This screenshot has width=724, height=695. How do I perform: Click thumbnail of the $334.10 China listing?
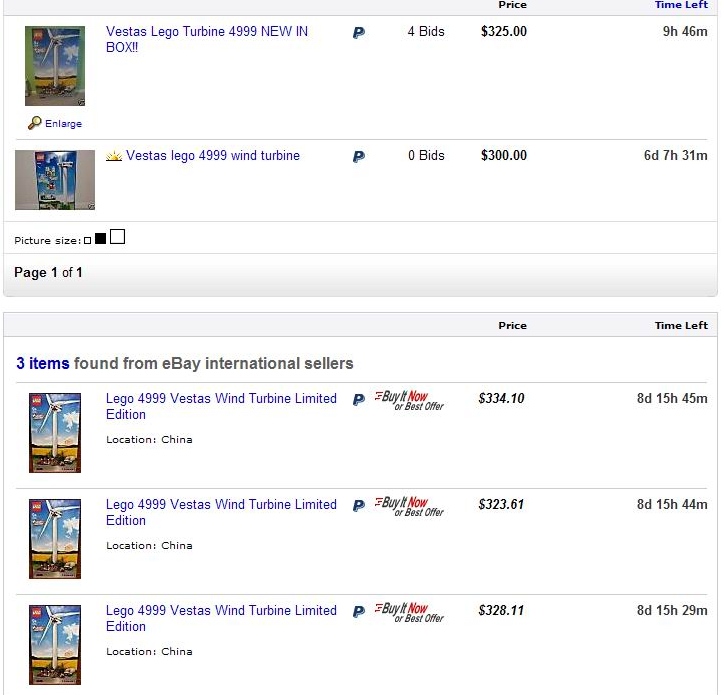55,433
